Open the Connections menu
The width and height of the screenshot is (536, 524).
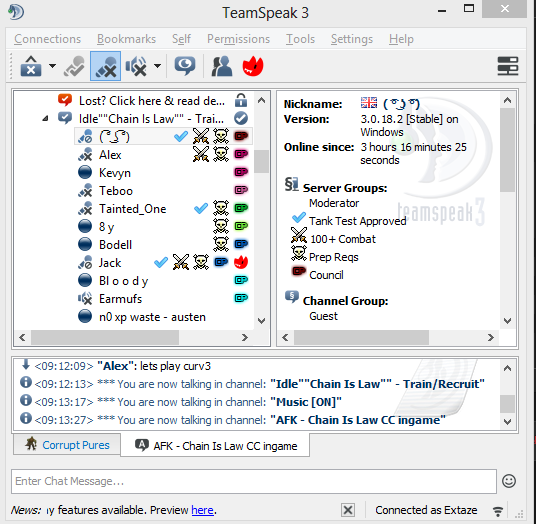click(x=48, y=39)
